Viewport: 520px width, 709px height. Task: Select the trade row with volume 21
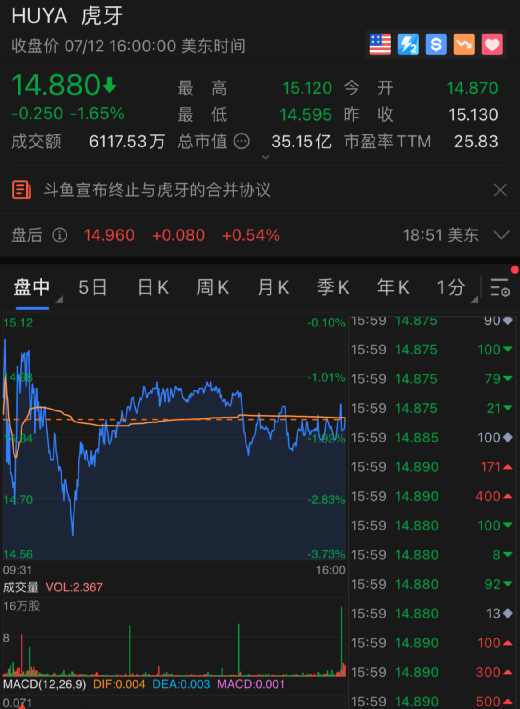click(432, 408)
